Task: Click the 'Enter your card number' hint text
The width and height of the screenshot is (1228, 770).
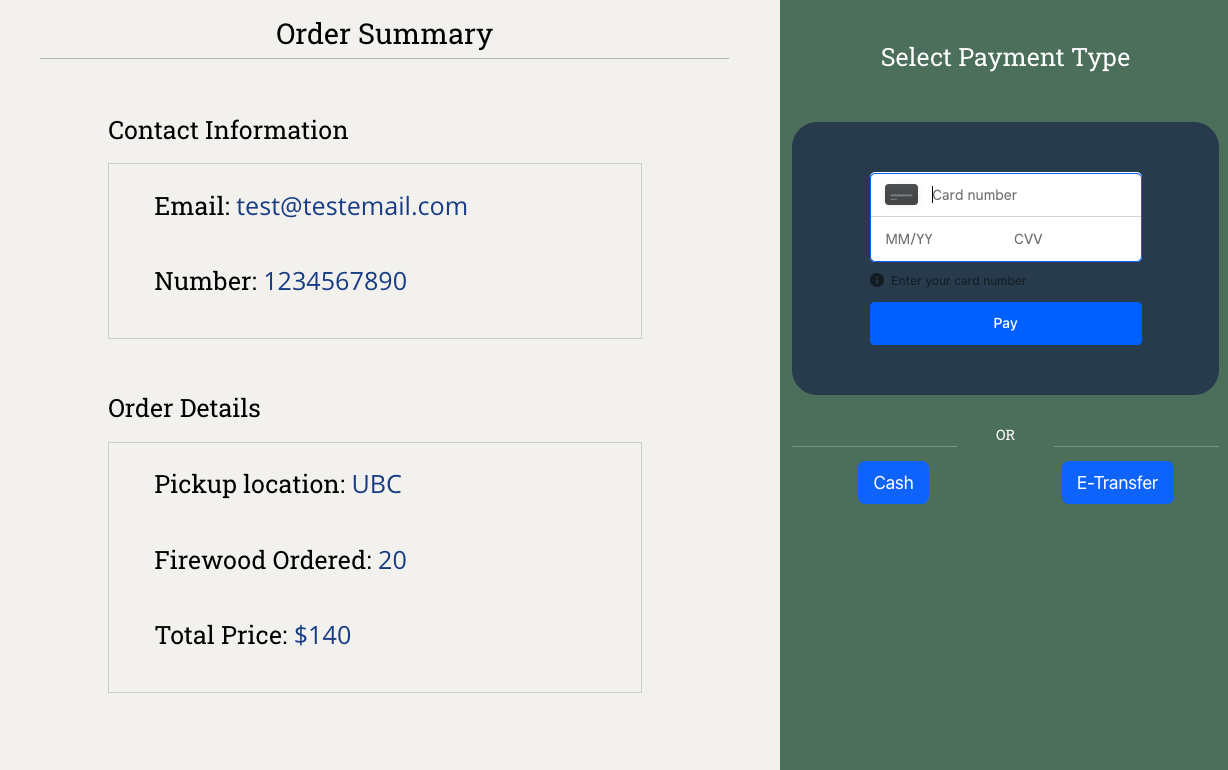Action: (958, 281)
